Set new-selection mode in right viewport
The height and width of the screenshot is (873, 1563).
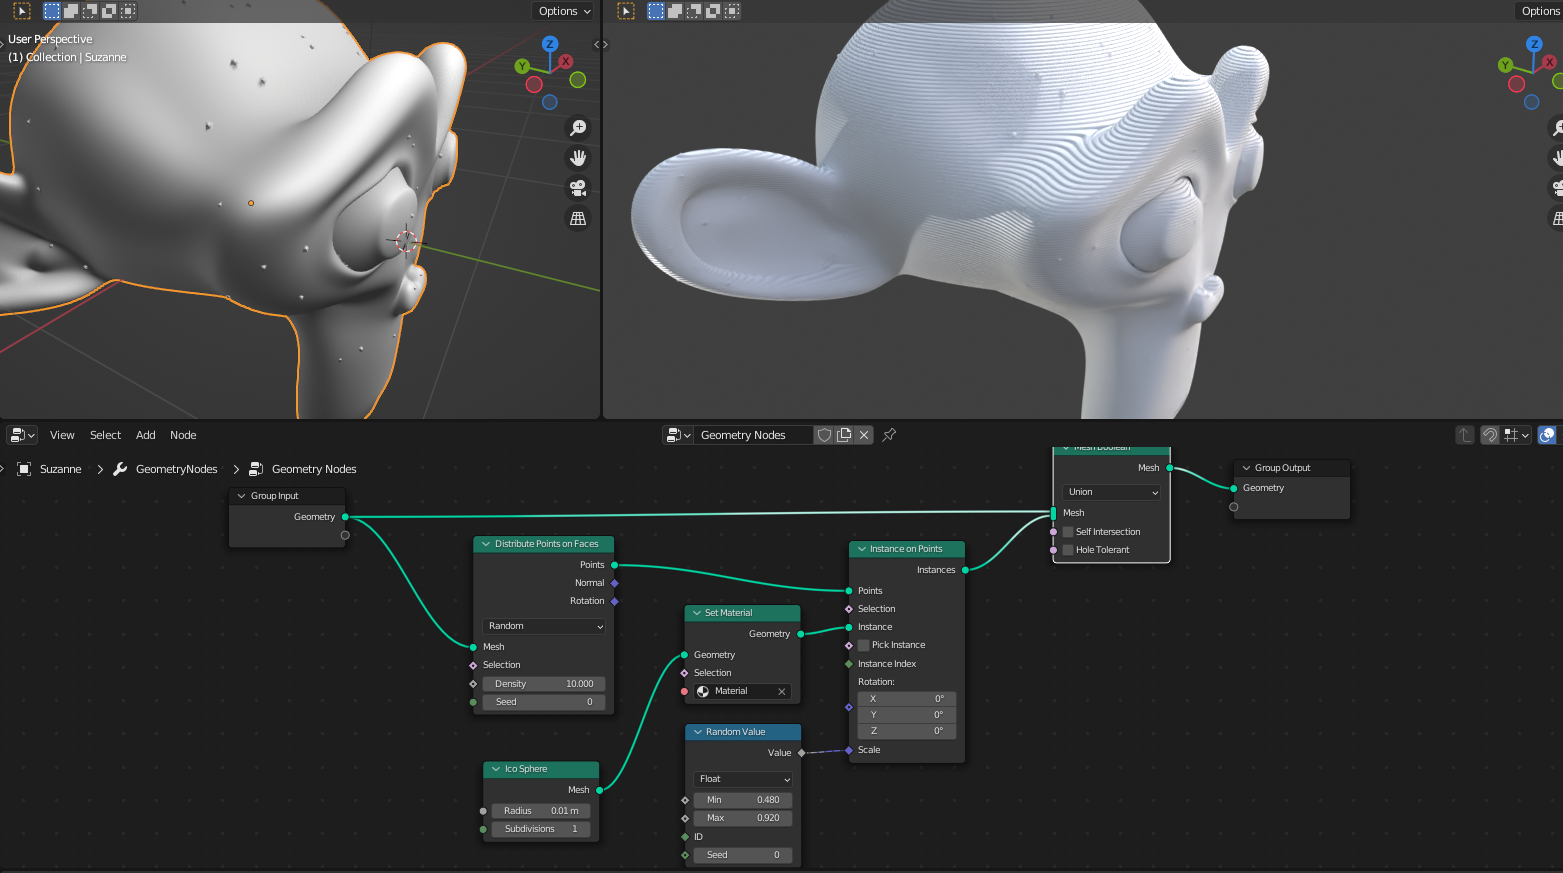[656, 11]
